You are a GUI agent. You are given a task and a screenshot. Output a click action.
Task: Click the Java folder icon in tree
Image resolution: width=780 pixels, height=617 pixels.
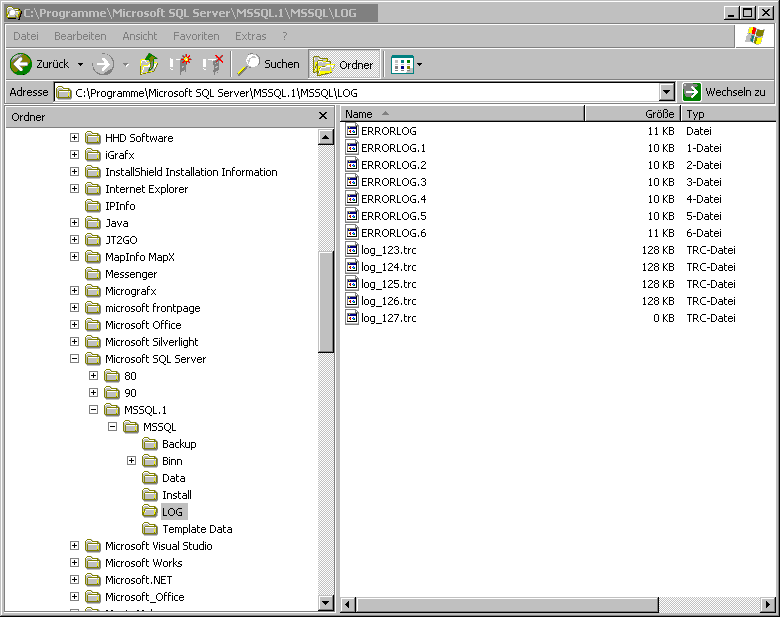click(x=93, y=223)
